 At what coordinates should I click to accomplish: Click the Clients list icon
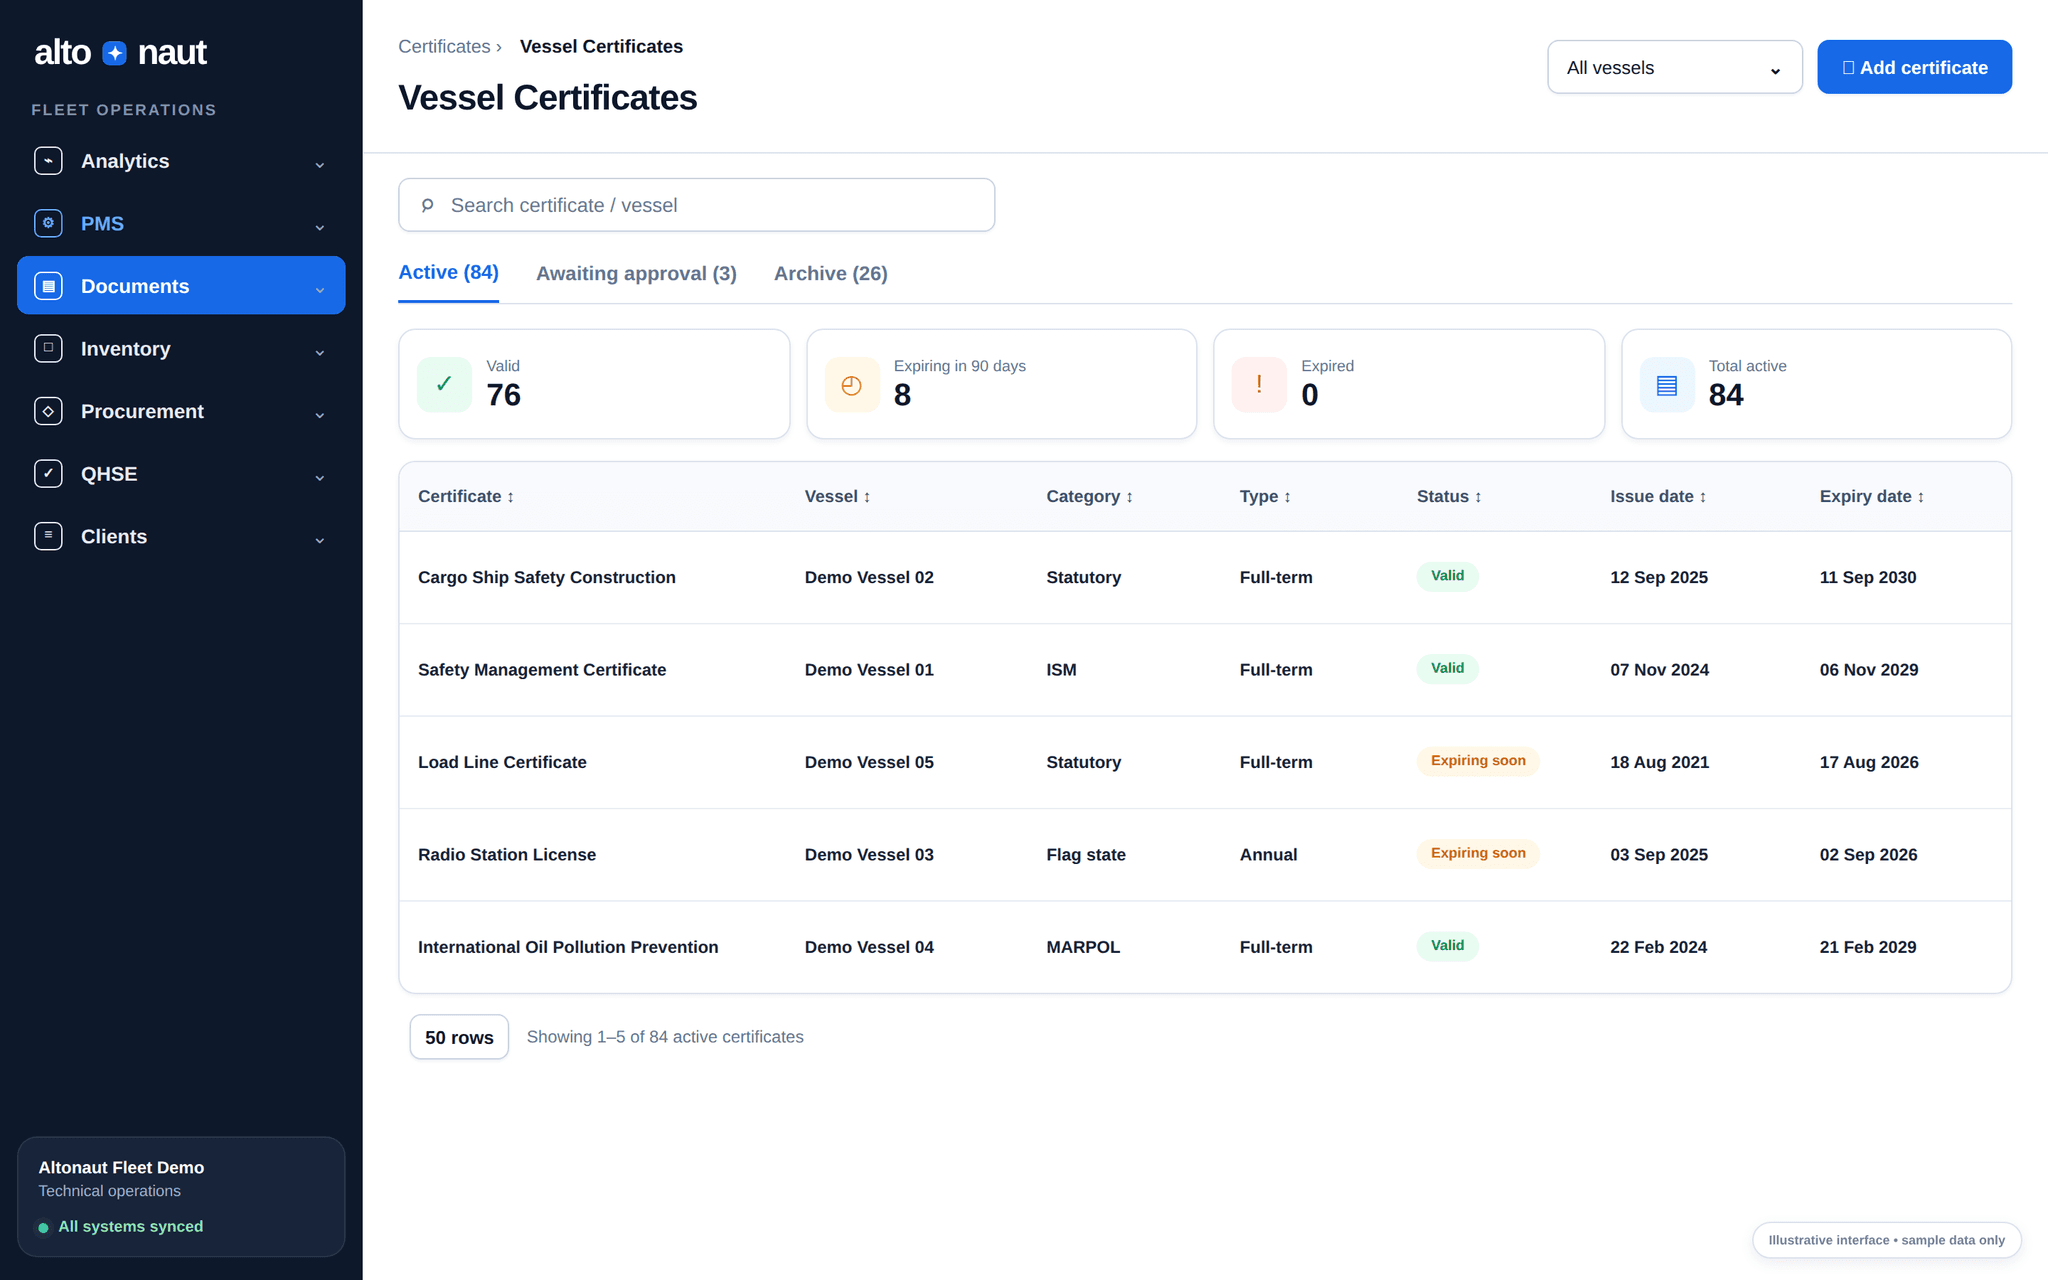(x=48, y=536)
